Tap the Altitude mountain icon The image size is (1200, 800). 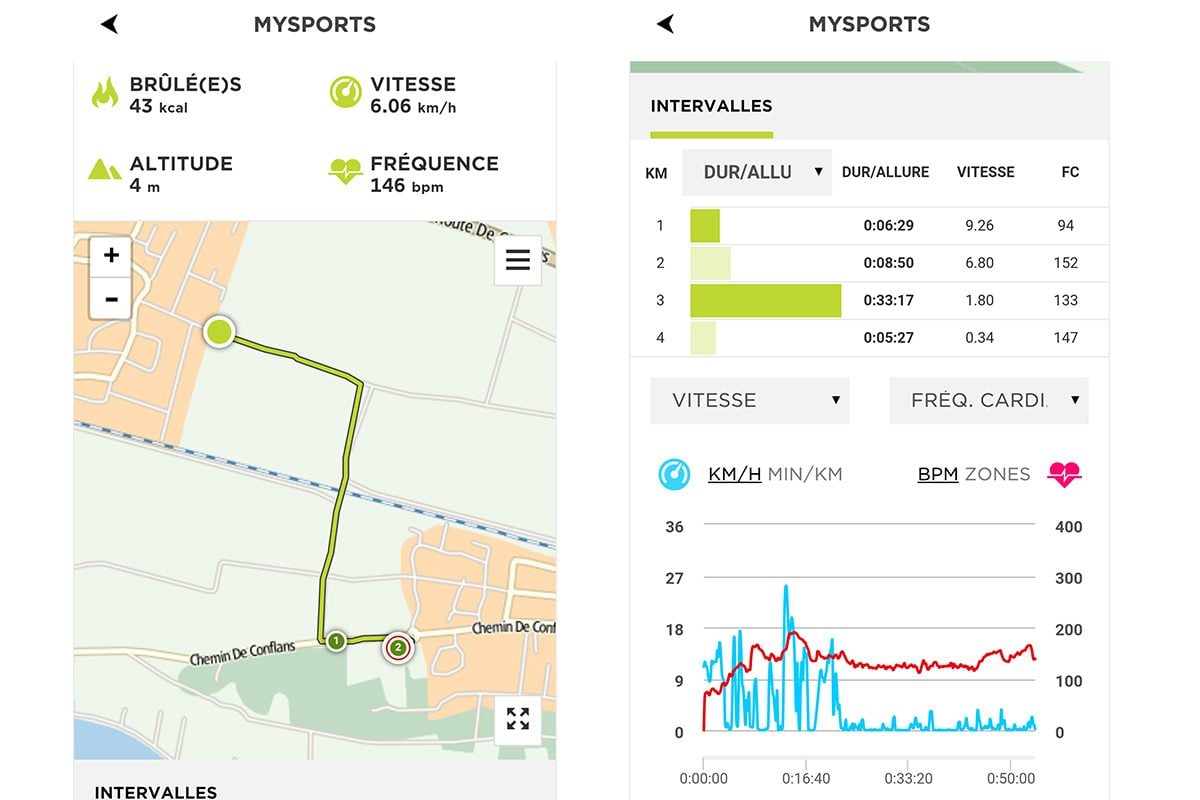[104, 168]
